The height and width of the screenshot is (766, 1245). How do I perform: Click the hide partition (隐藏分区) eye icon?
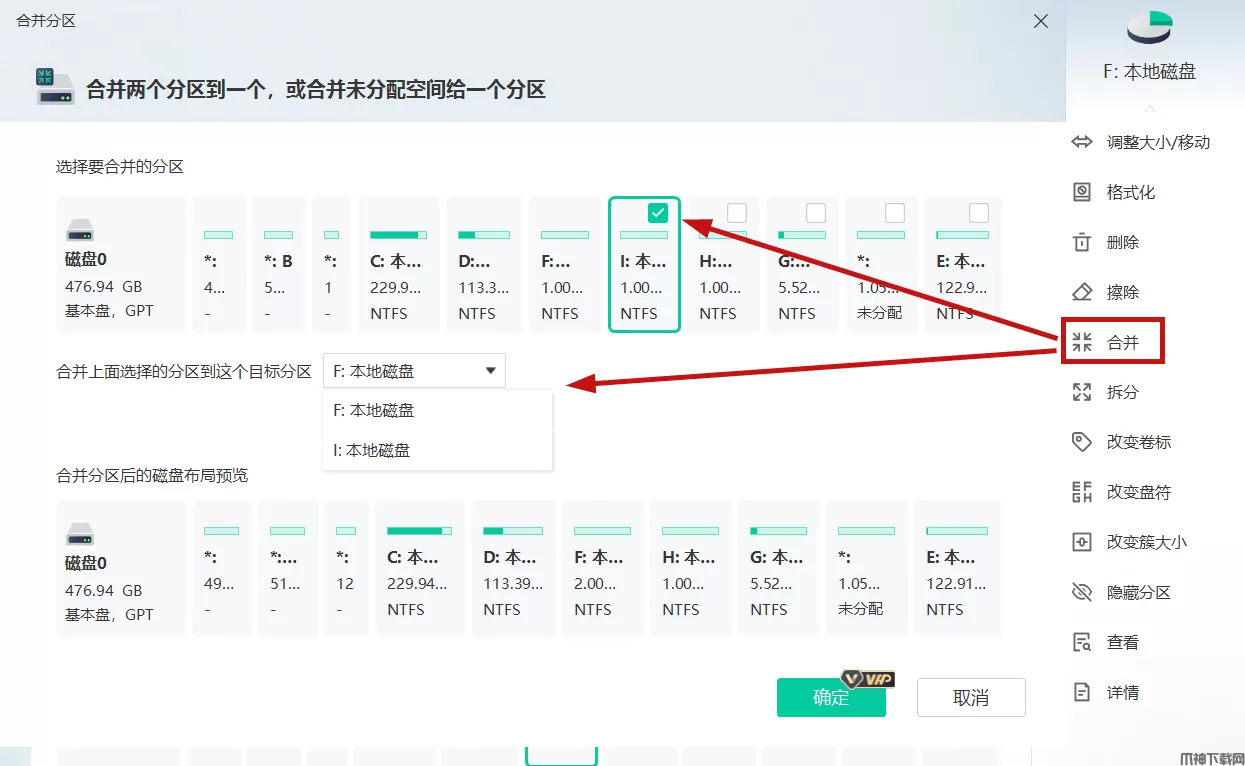coord(1081,592)
